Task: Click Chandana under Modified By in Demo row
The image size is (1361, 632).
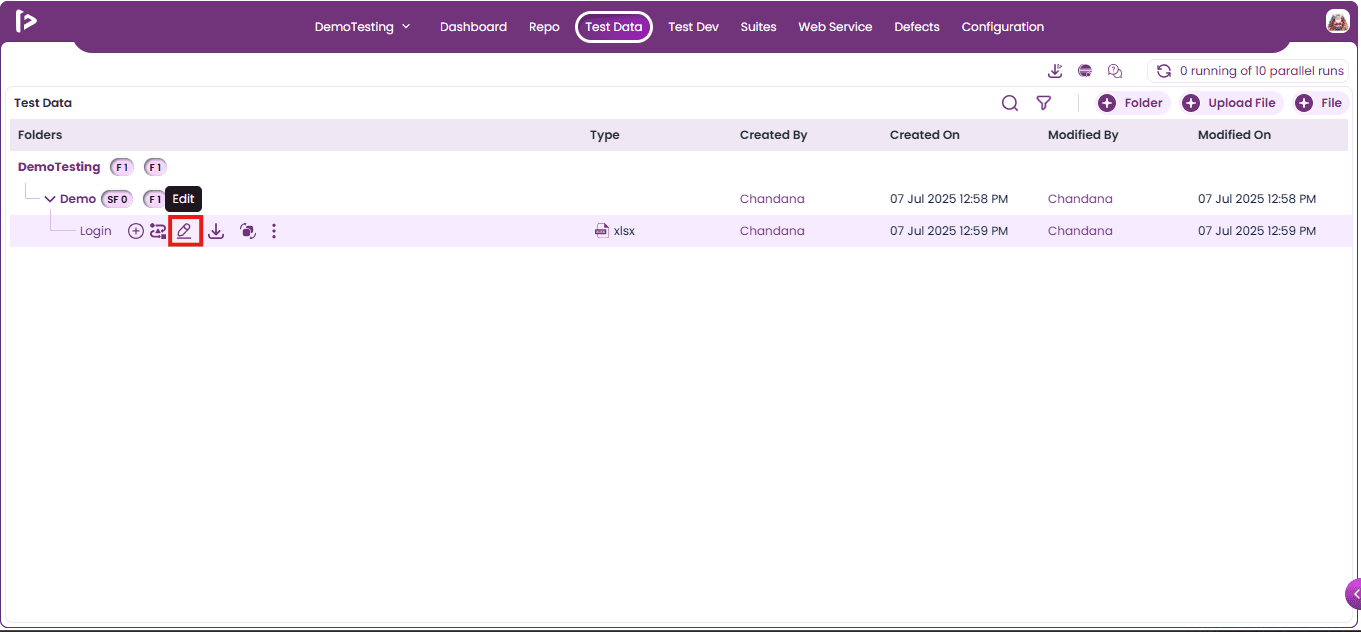Action: pyautogui.click(x=1080, y=199)
